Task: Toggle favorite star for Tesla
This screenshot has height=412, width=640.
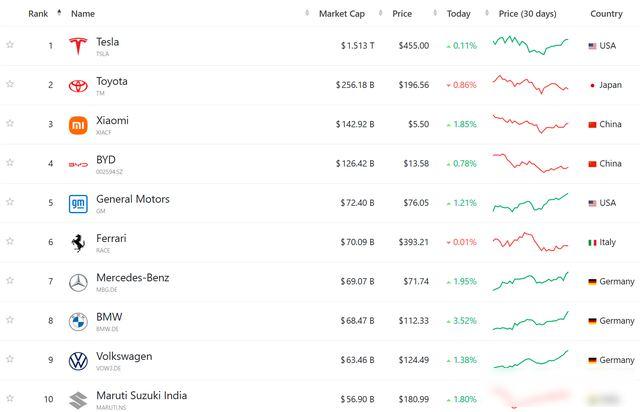Action: [10, 46]
